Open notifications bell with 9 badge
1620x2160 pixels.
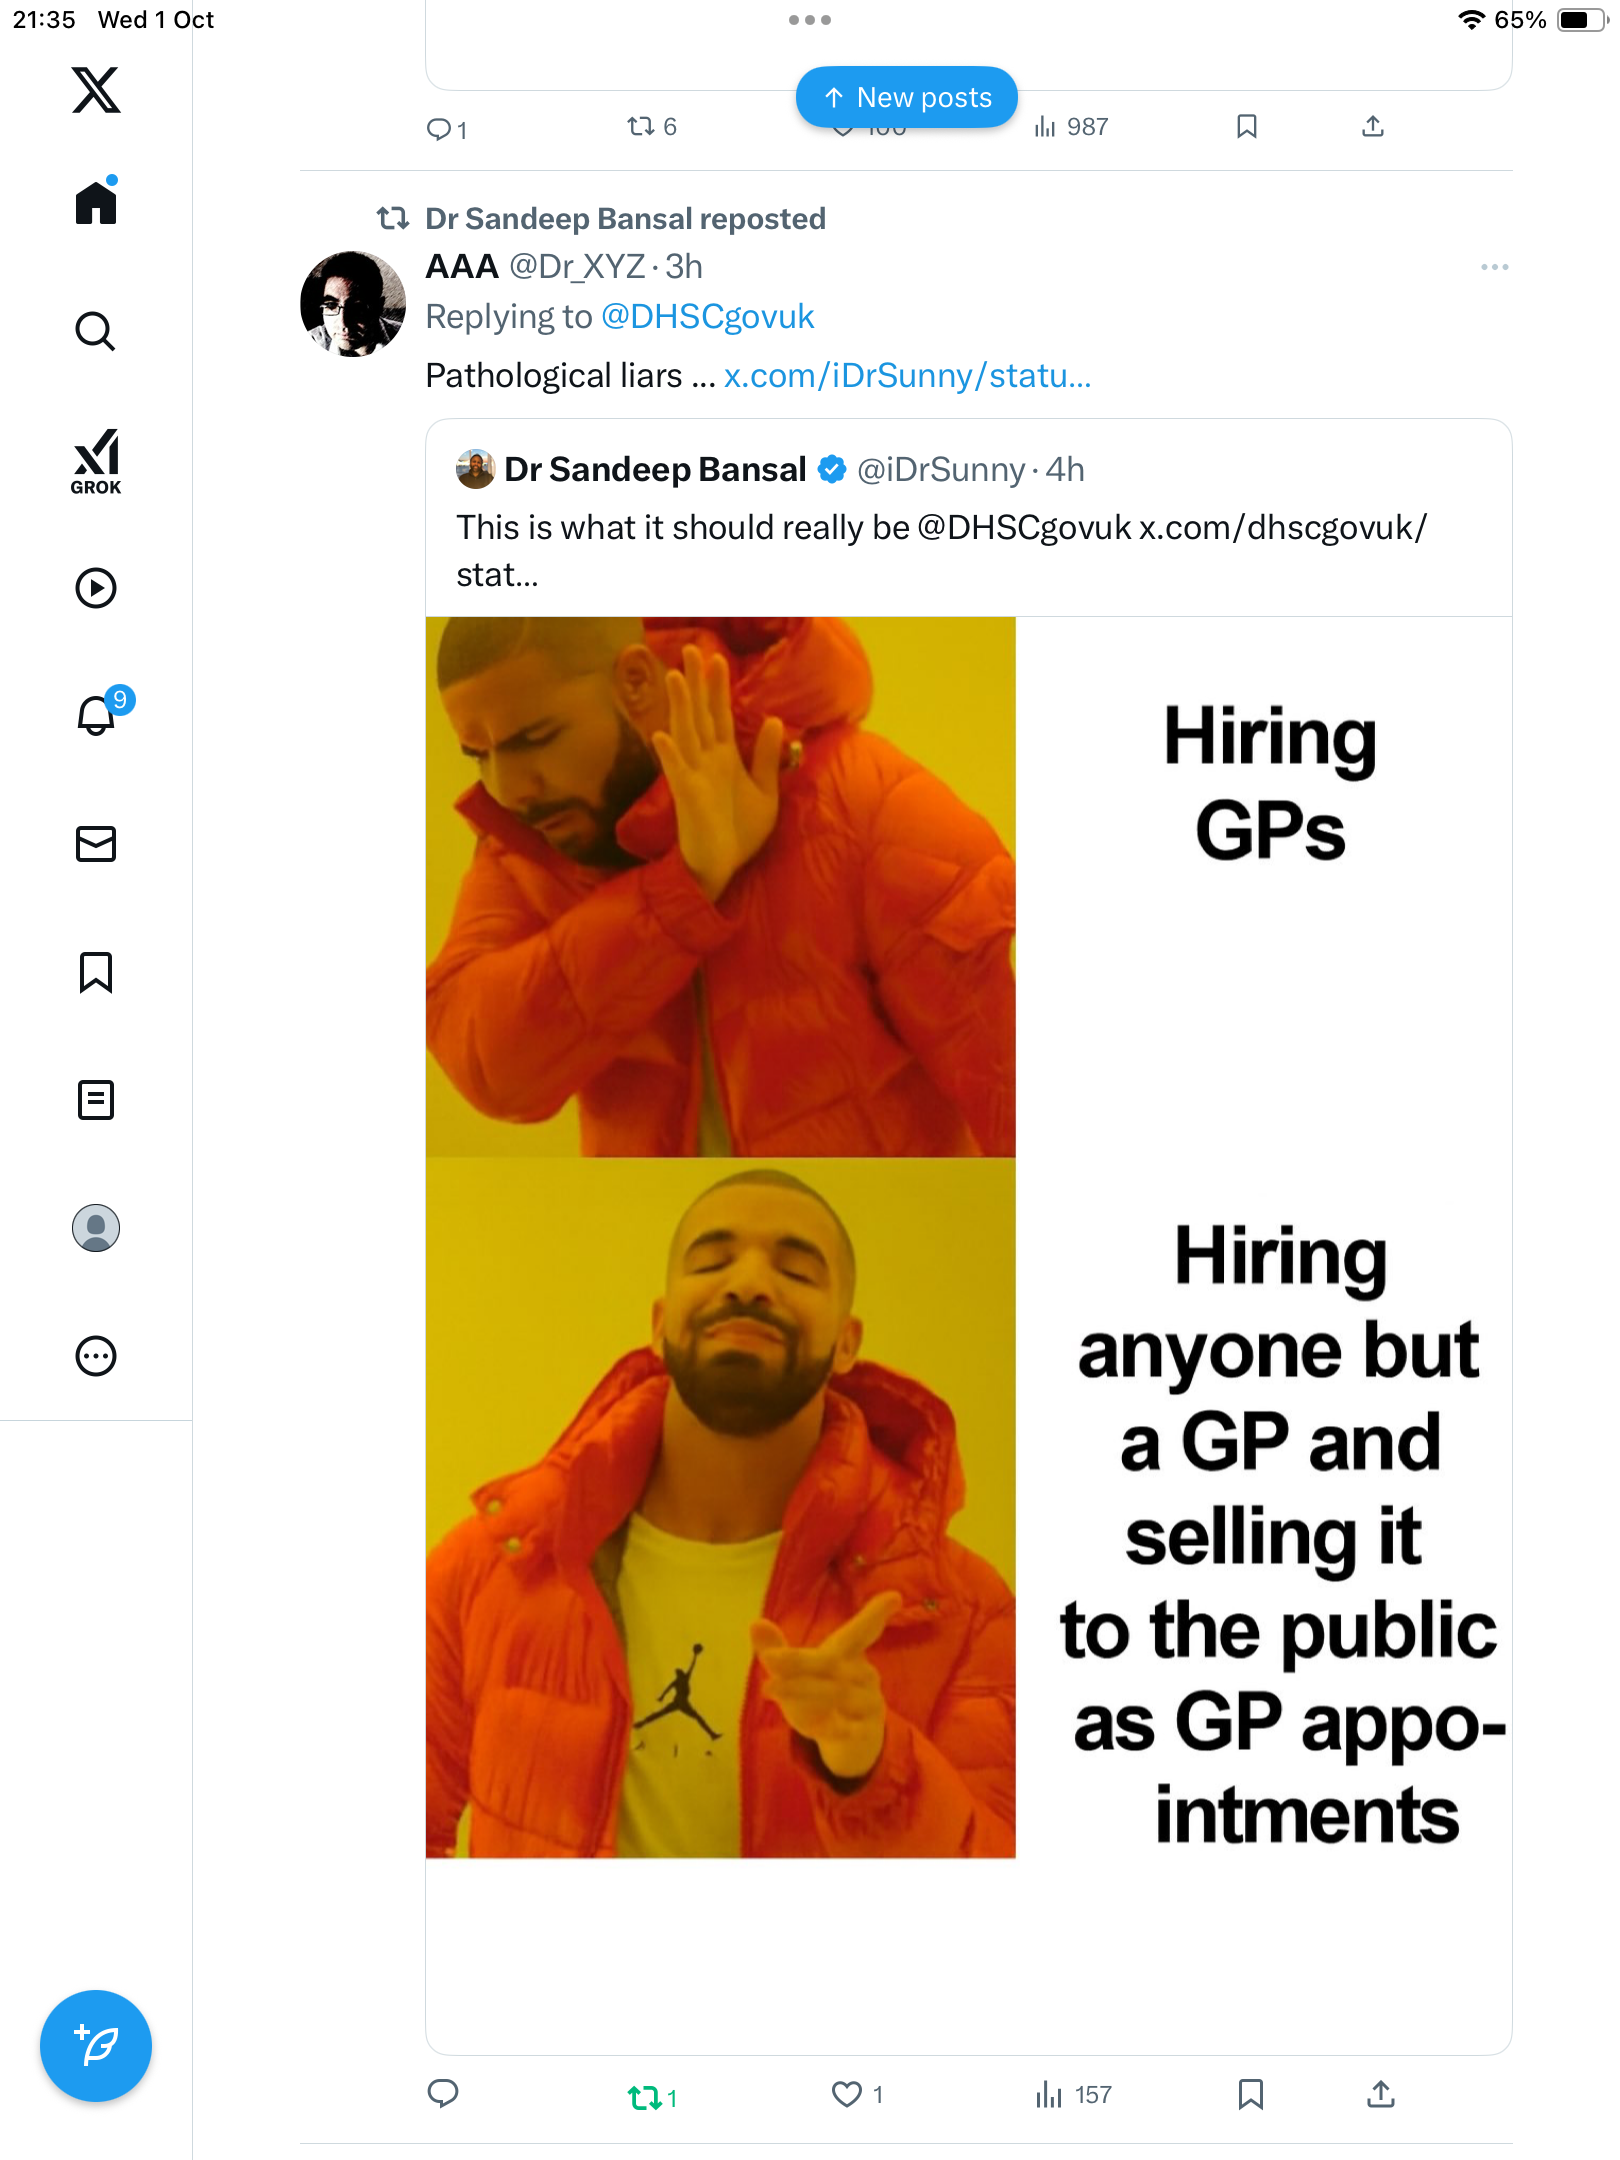pyautogui.click(x=98, y=715)
